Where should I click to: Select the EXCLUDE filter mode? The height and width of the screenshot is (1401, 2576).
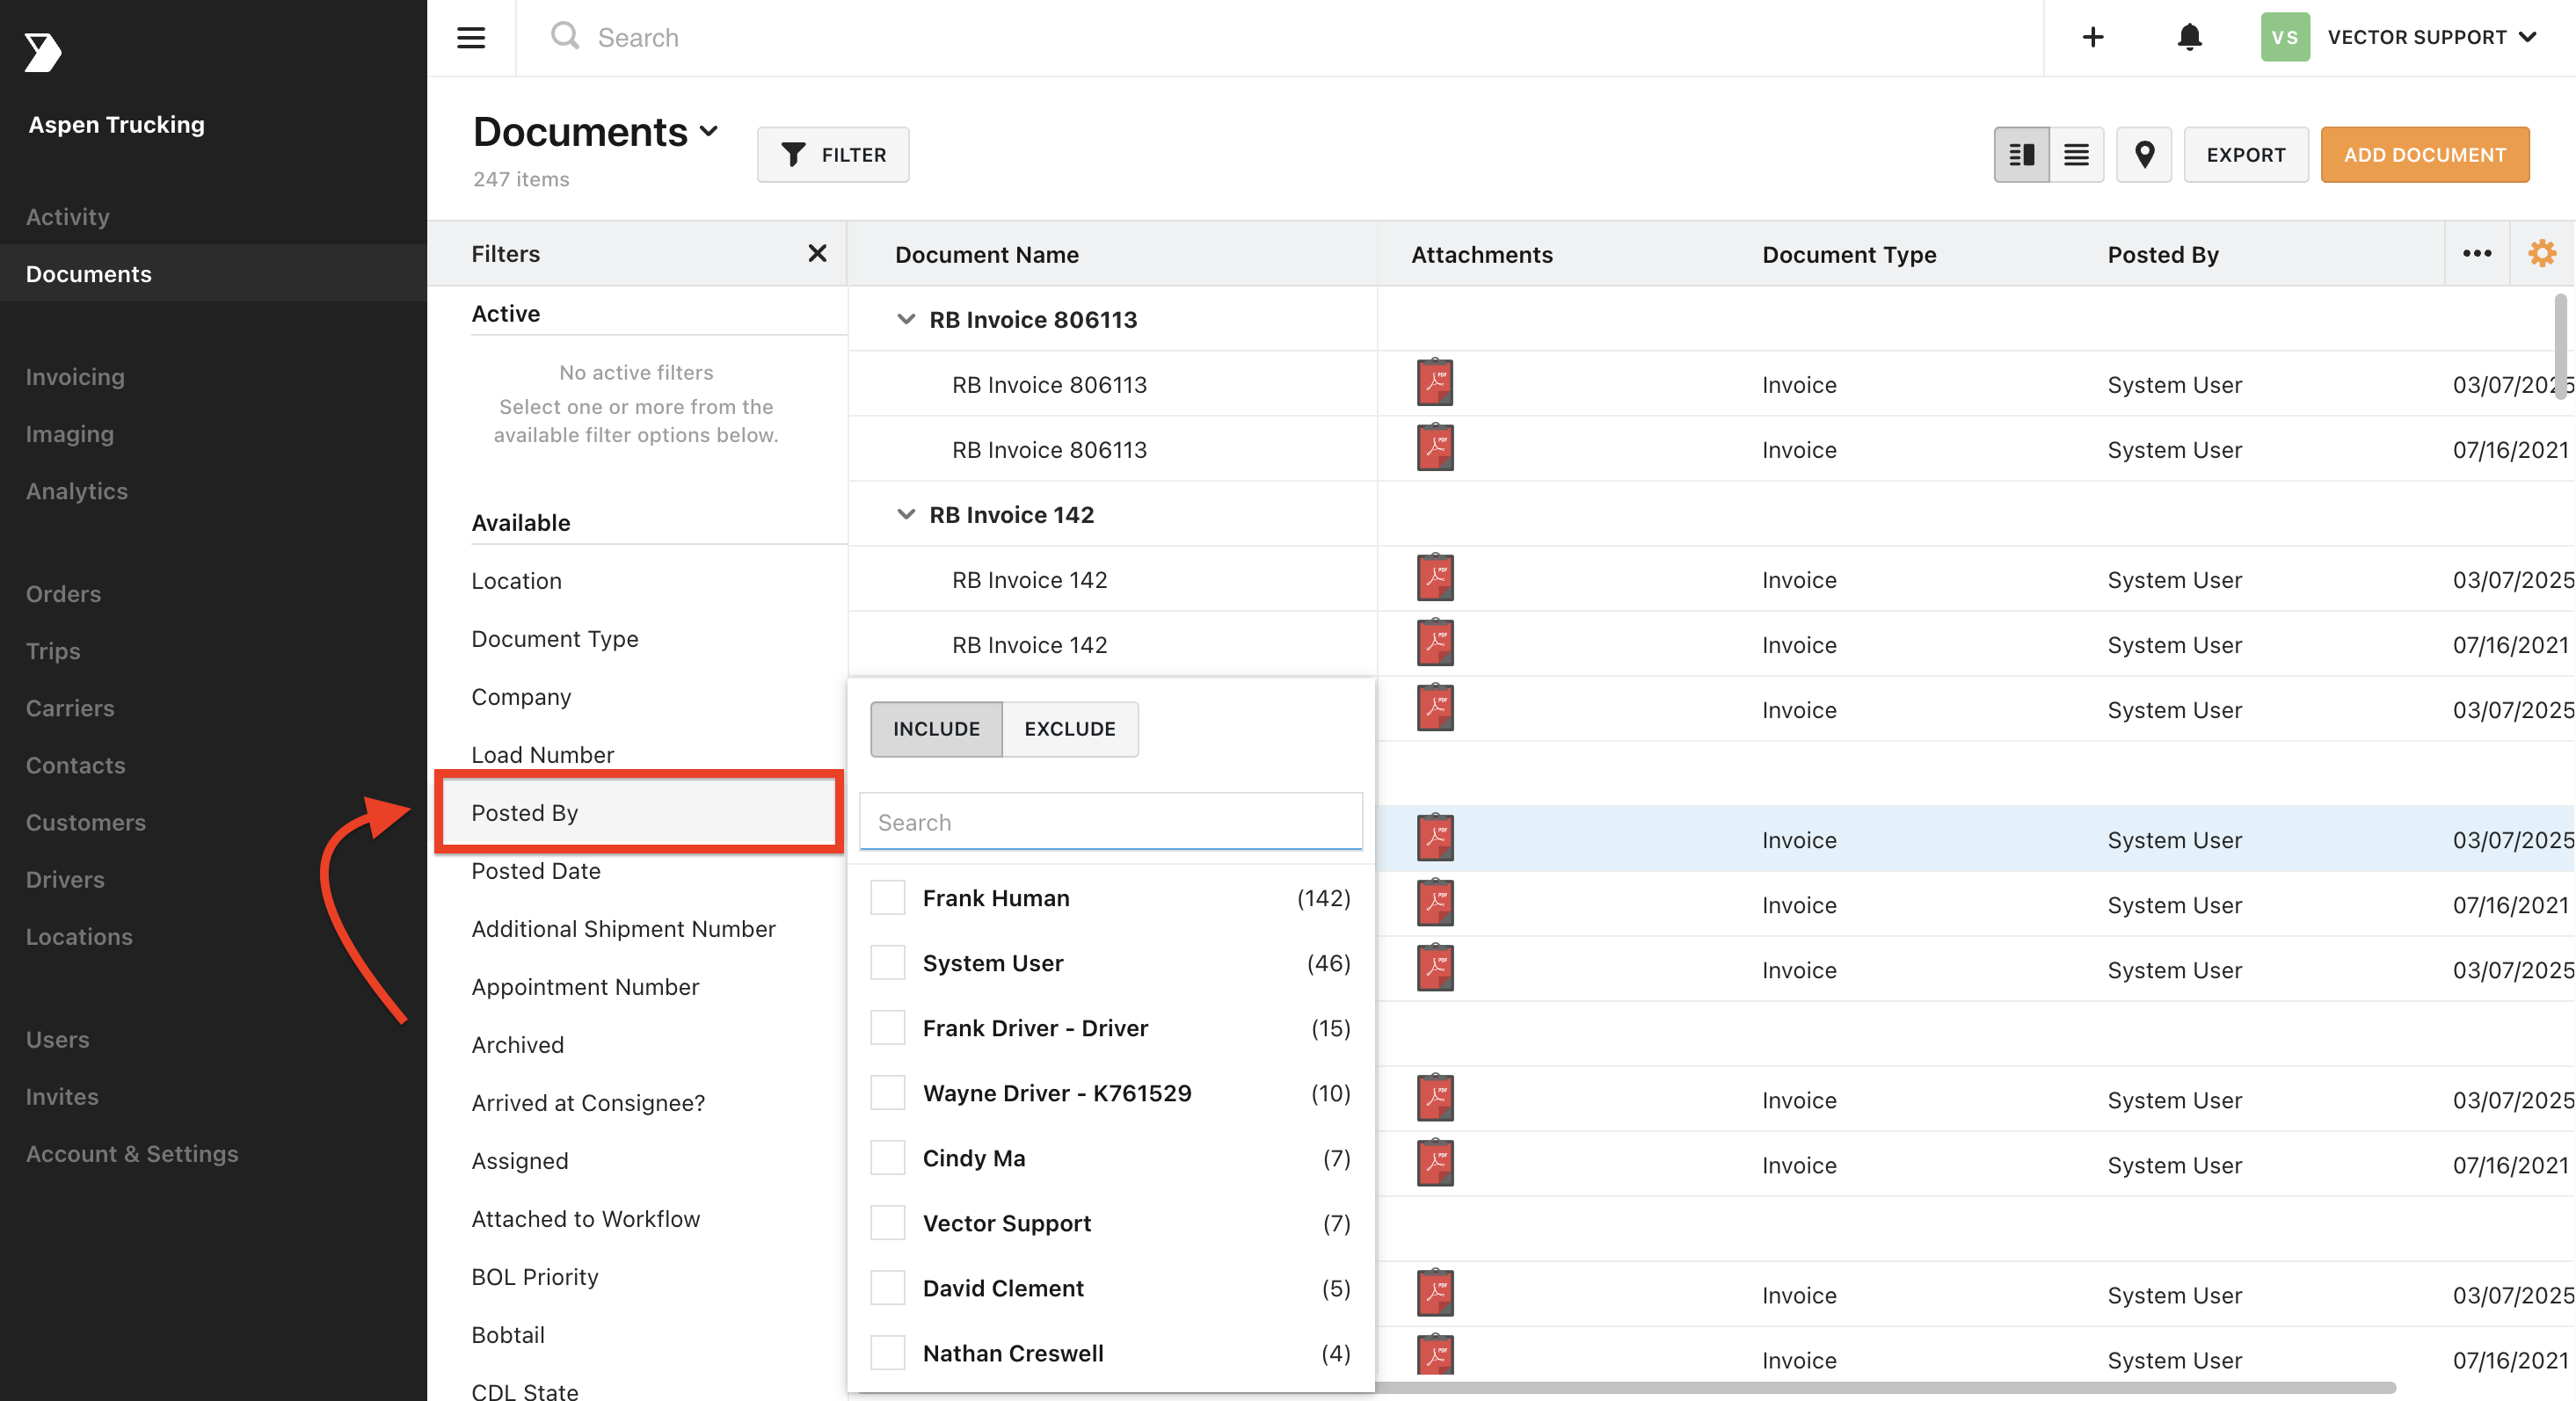tap(1070, 729)
